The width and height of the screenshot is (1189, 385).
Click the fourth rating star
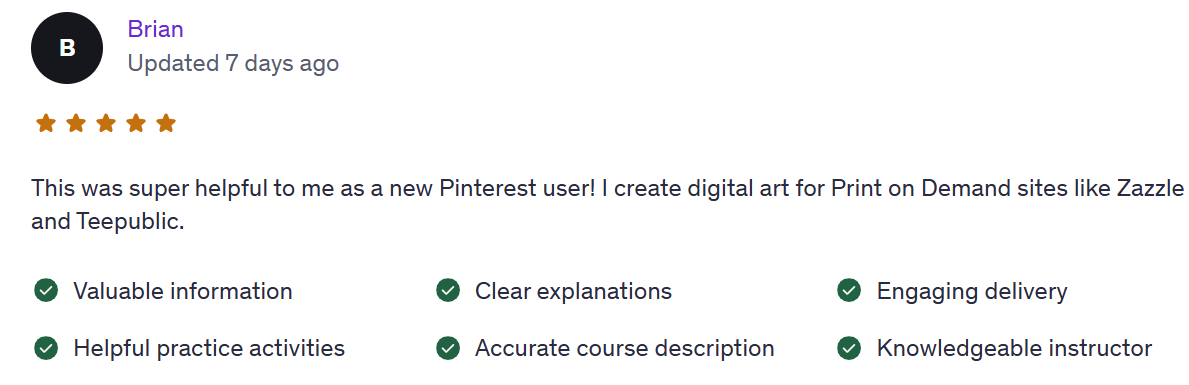pyautogui.click(x=136, y=123)
